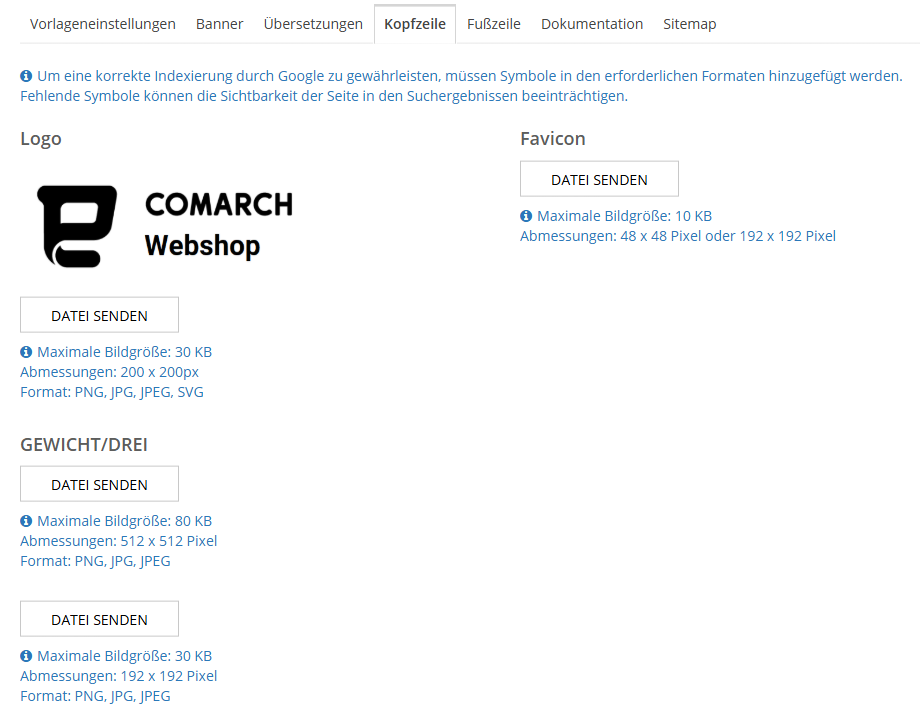Click DATEI SENDEN under the Logo image
The image size is (920, 718).
point(99,315)
